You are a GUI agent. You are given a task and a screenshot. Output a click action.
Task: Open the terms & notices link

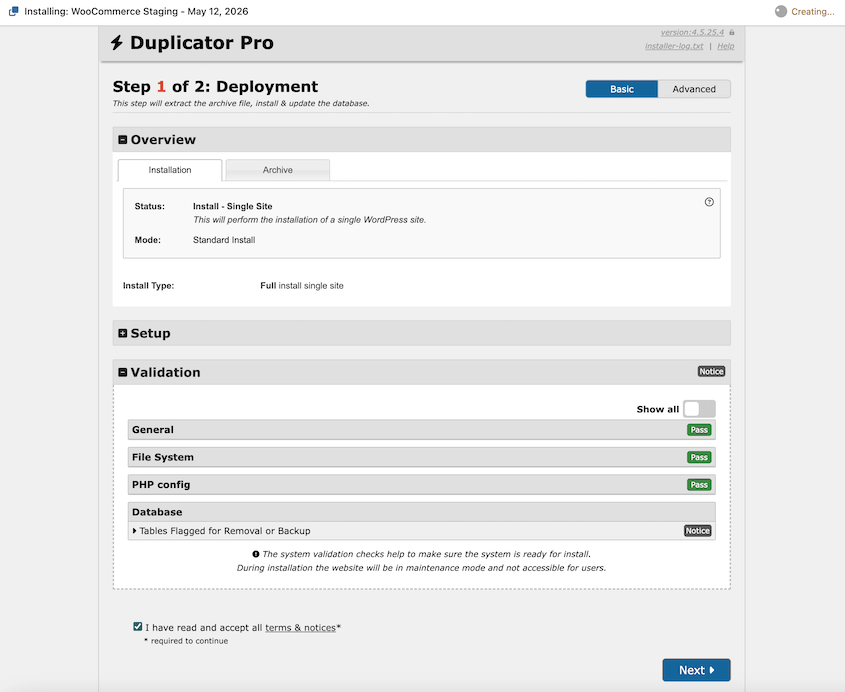[x=300, y=627]
